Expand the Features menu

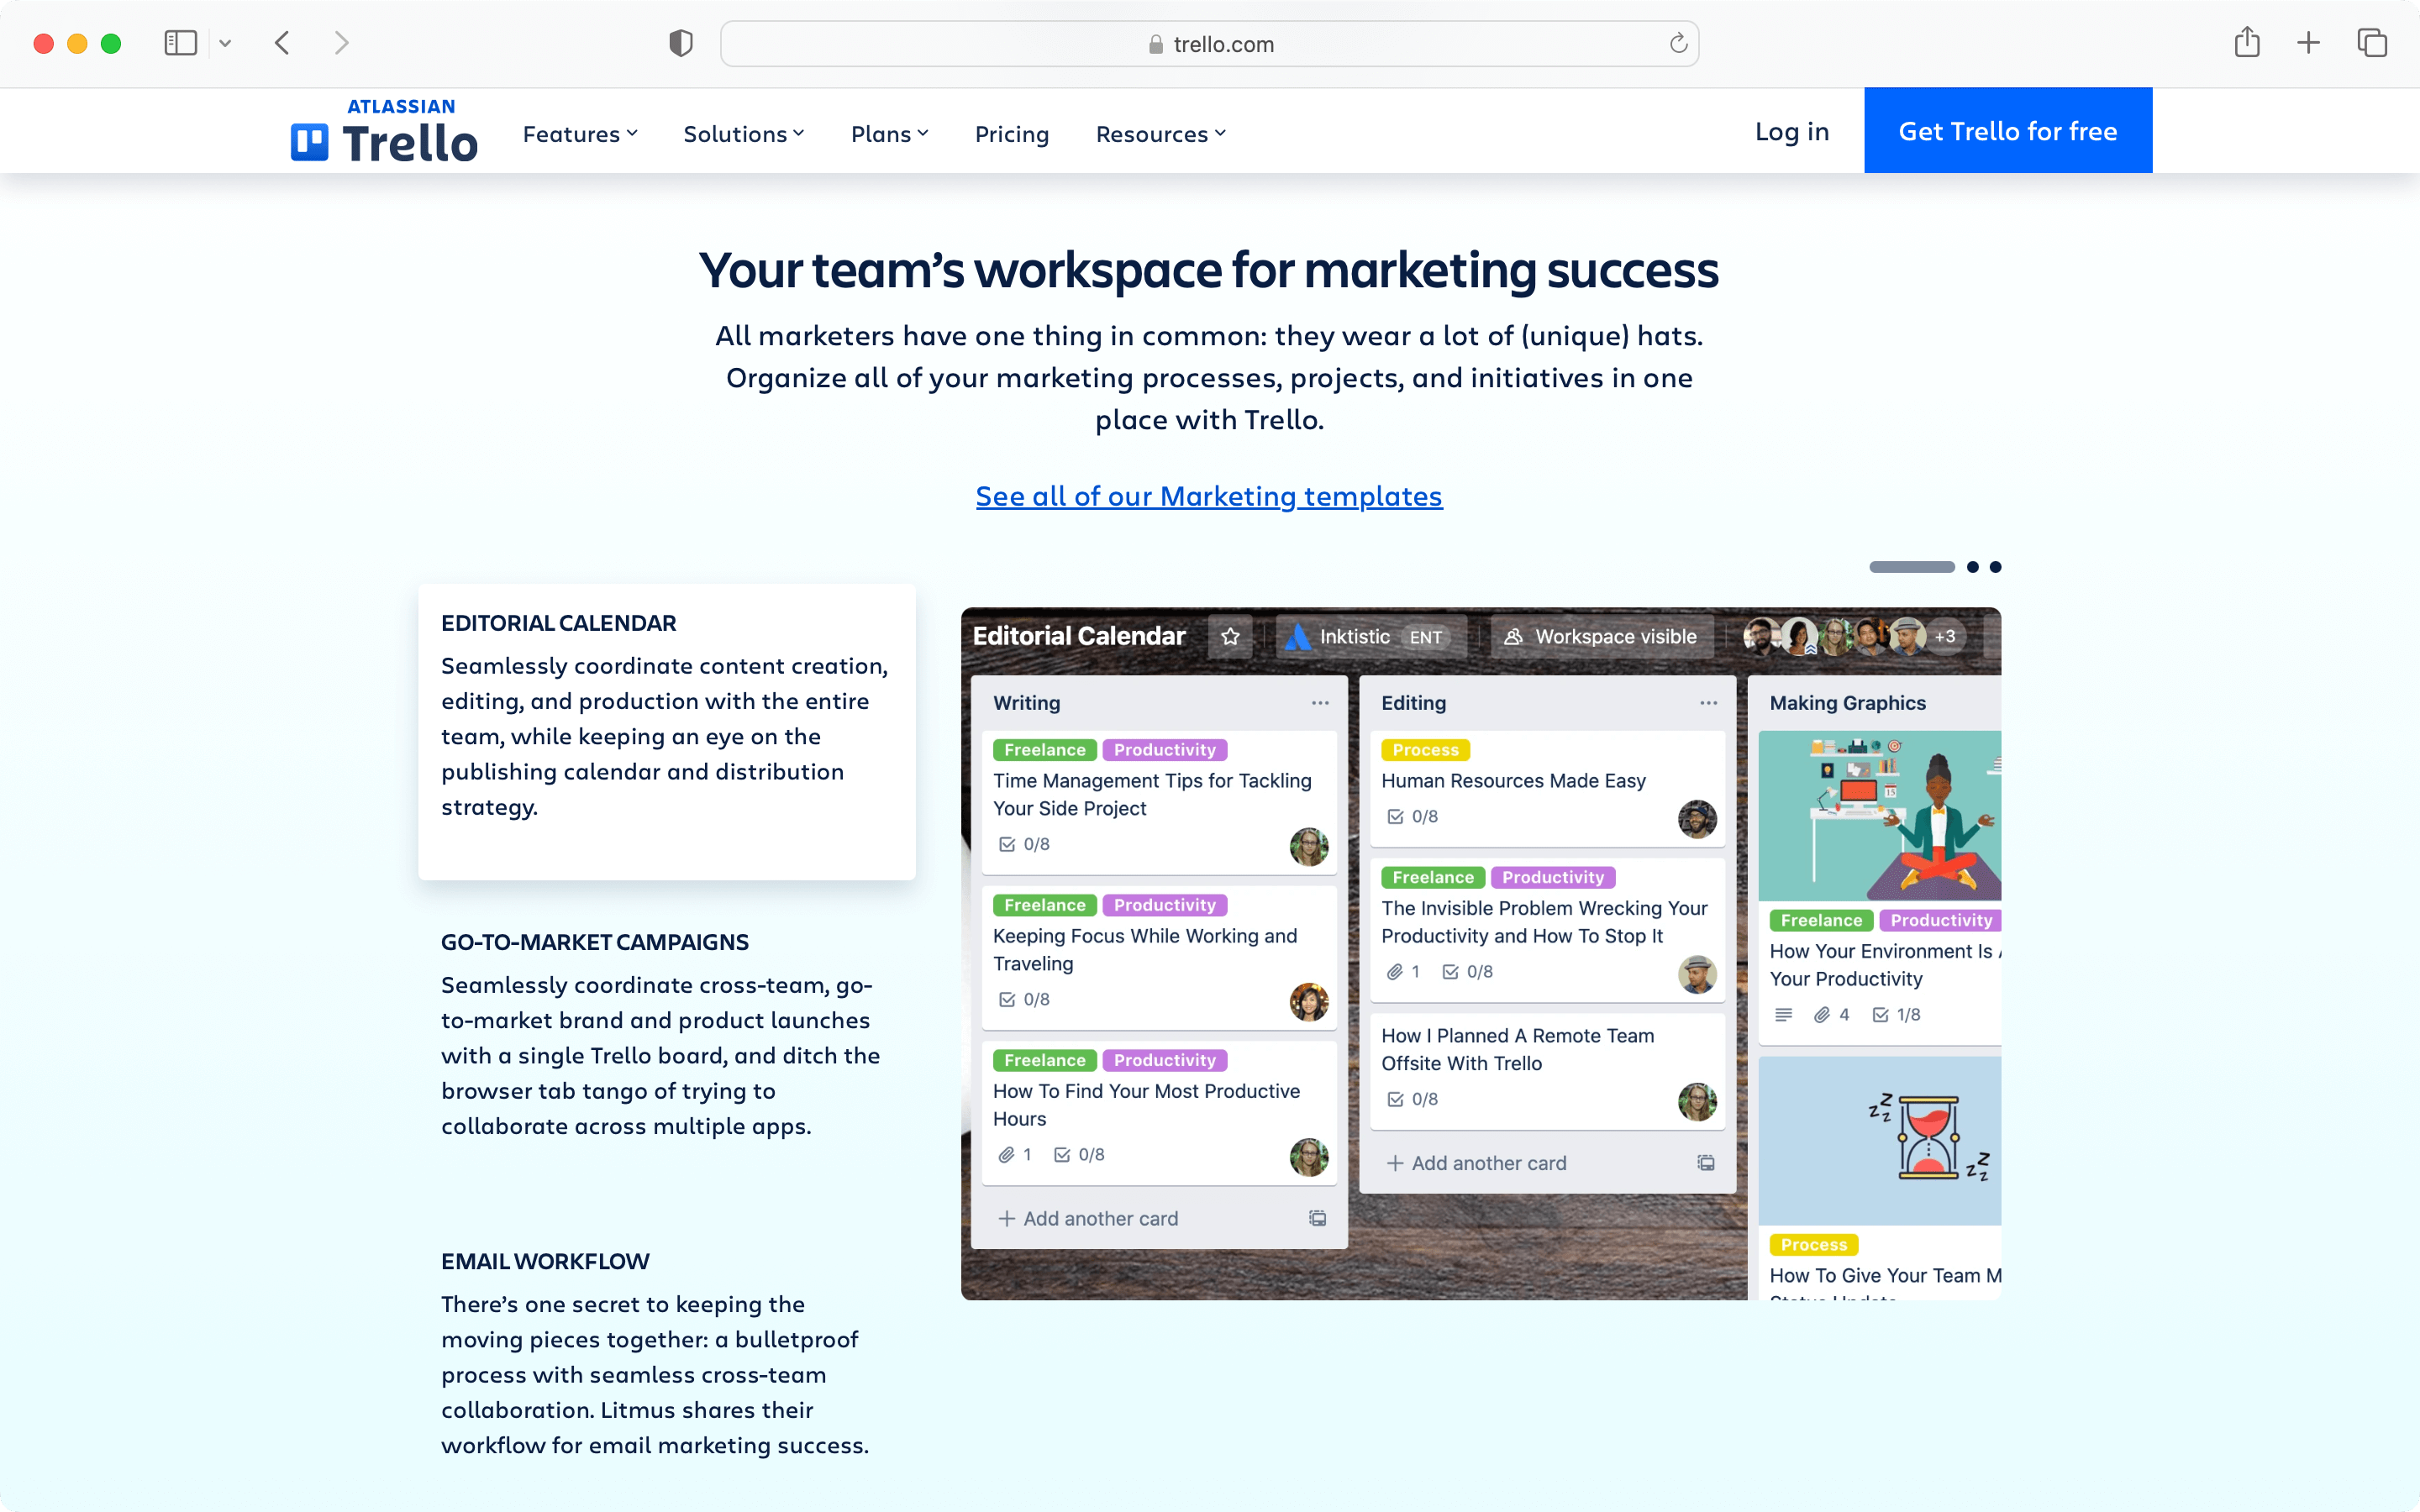580,134
